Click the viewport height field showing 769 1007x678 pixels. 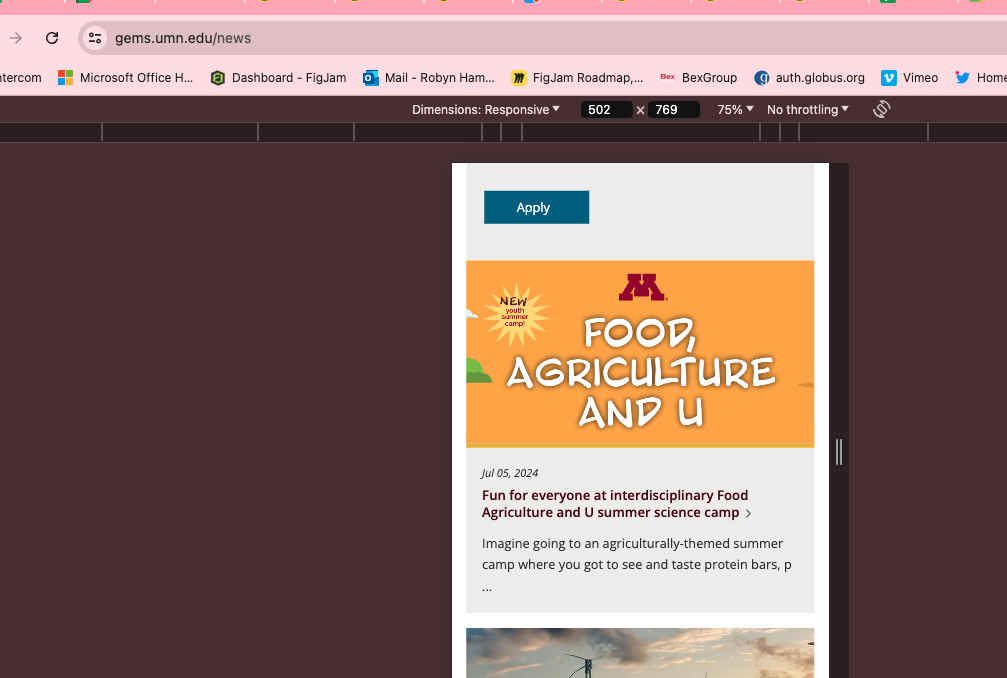pyautogui.click(x=672, y=110)
